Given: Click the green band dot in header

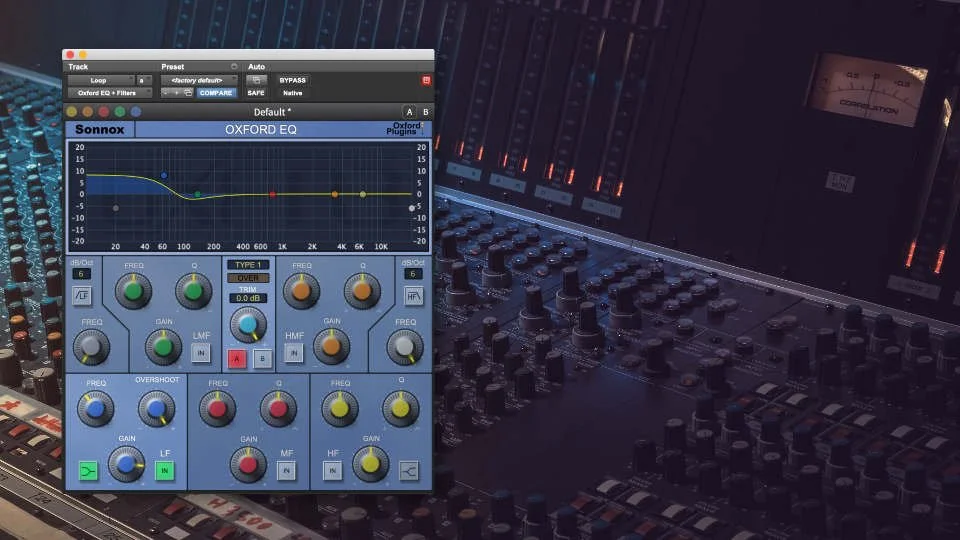Looking at the screenshot, I should [120, 111].
